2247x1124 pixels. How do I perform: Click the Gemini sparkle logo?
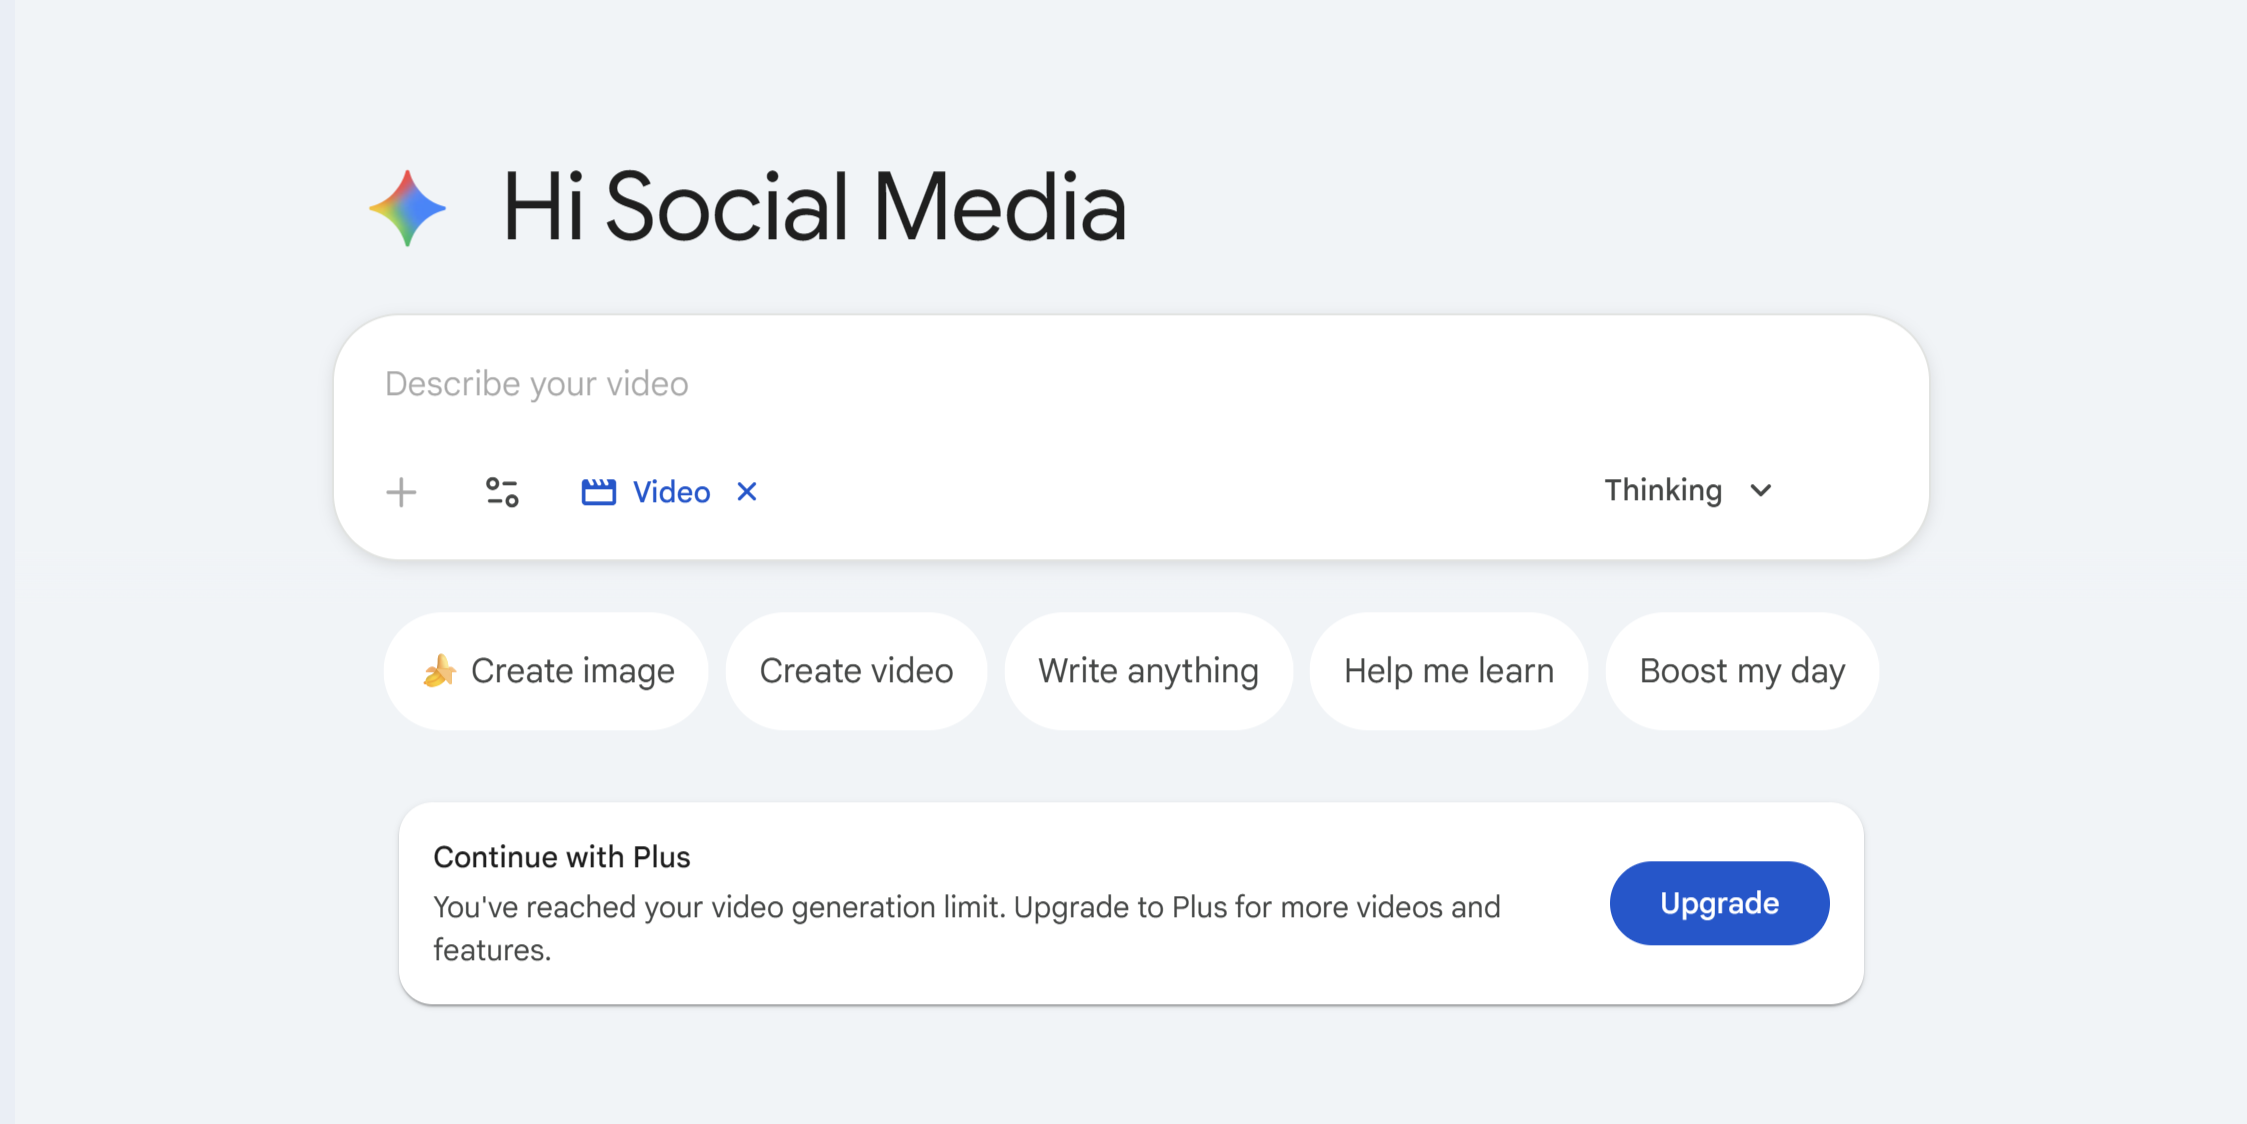407,208
